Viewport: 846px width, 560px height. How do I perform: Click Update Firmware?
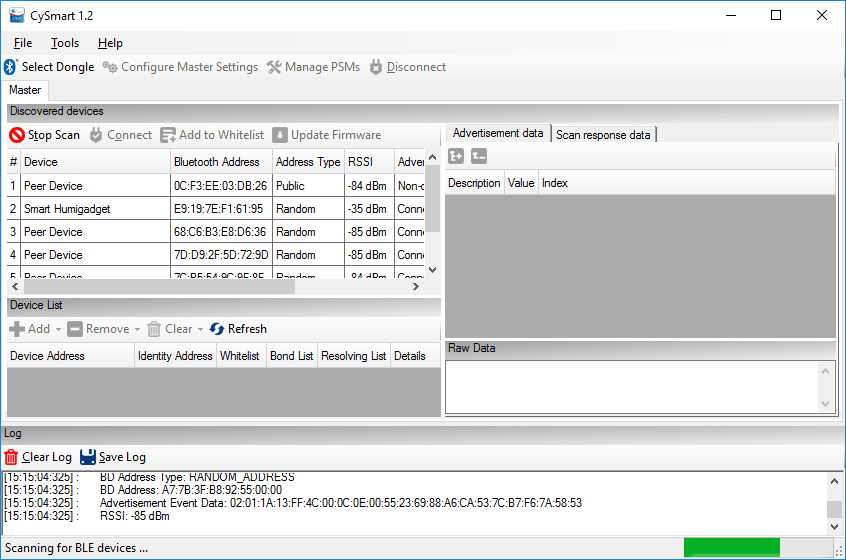(x=326, y=135)
